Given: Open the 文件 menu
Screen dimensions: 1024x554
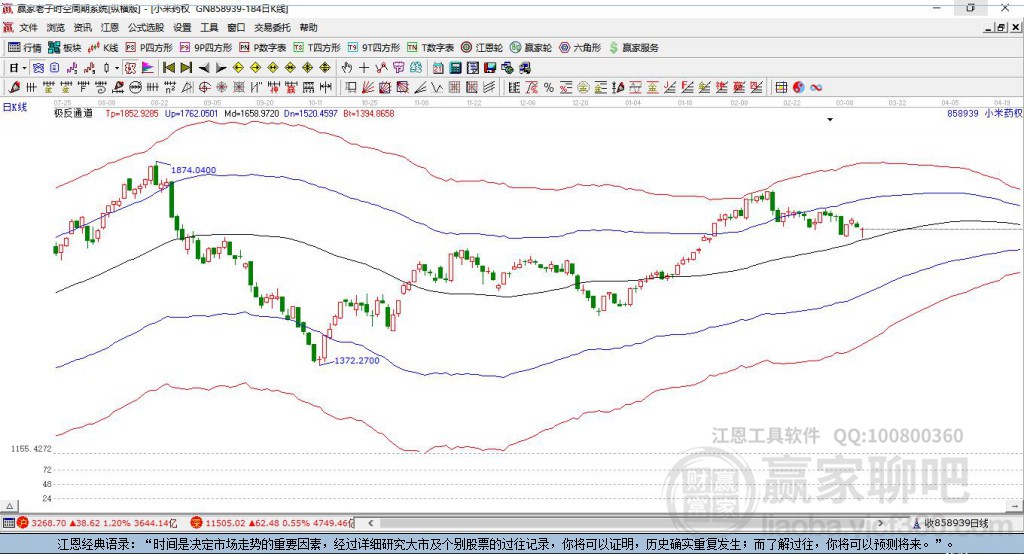Looking at the screenshot, I should [28, 27].
